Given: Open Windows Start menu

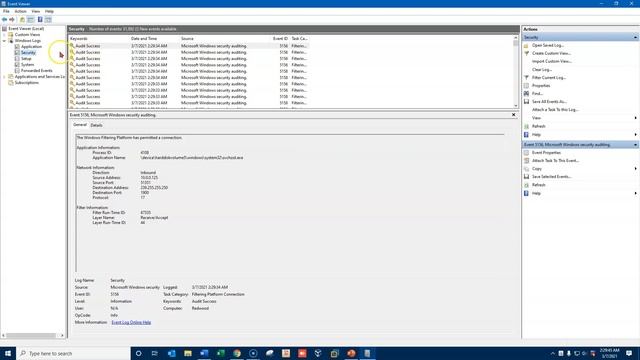Looking at the screenshot, I should tap(8, 353).
